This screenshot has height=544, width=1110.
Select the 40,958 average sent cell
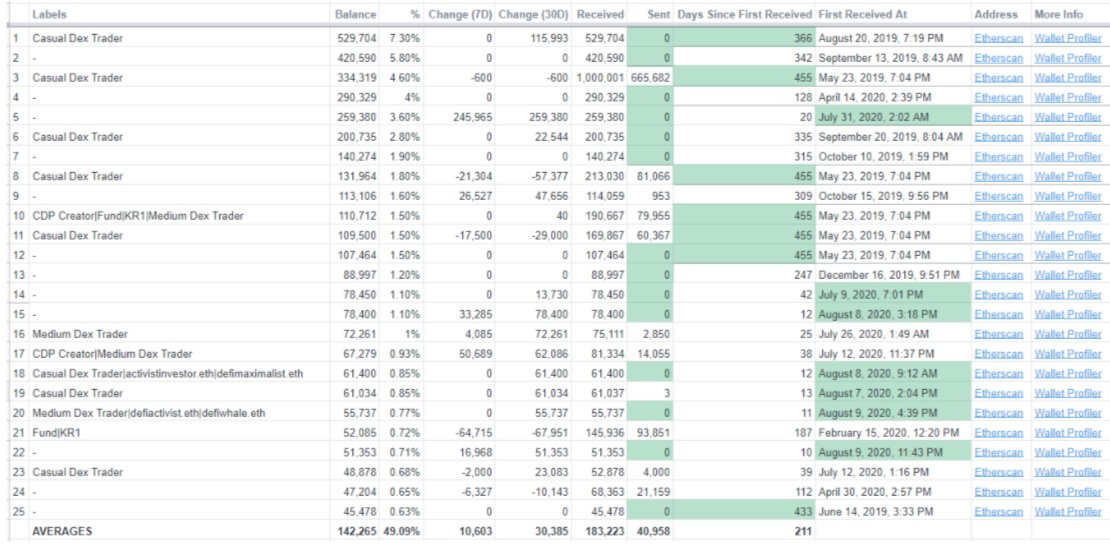tap(651, 531)
